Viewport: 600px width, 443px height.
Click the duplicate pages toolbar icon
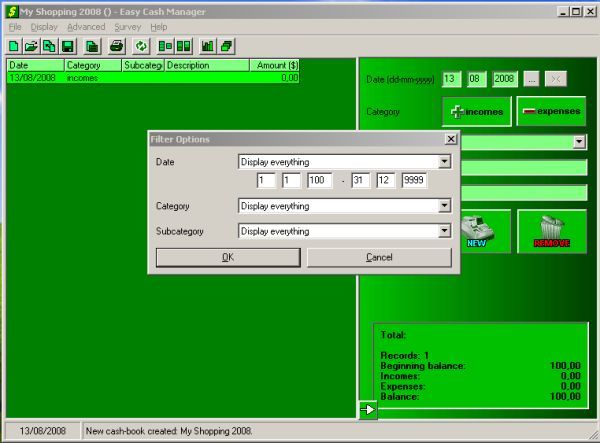click(x=49, y=46)
